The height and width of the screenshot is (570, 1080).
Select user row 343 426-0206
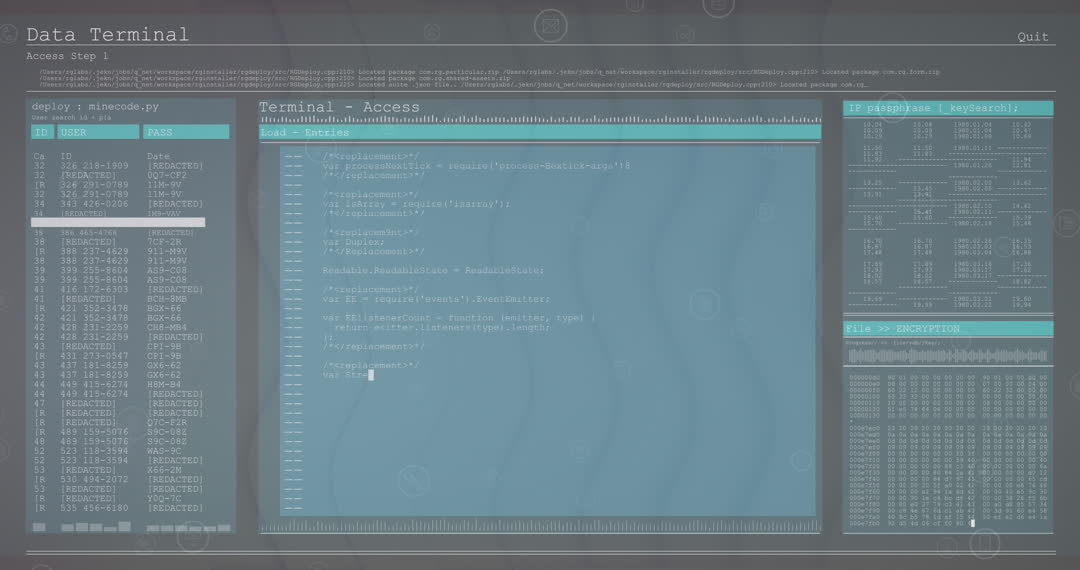(x=94, y=204)
